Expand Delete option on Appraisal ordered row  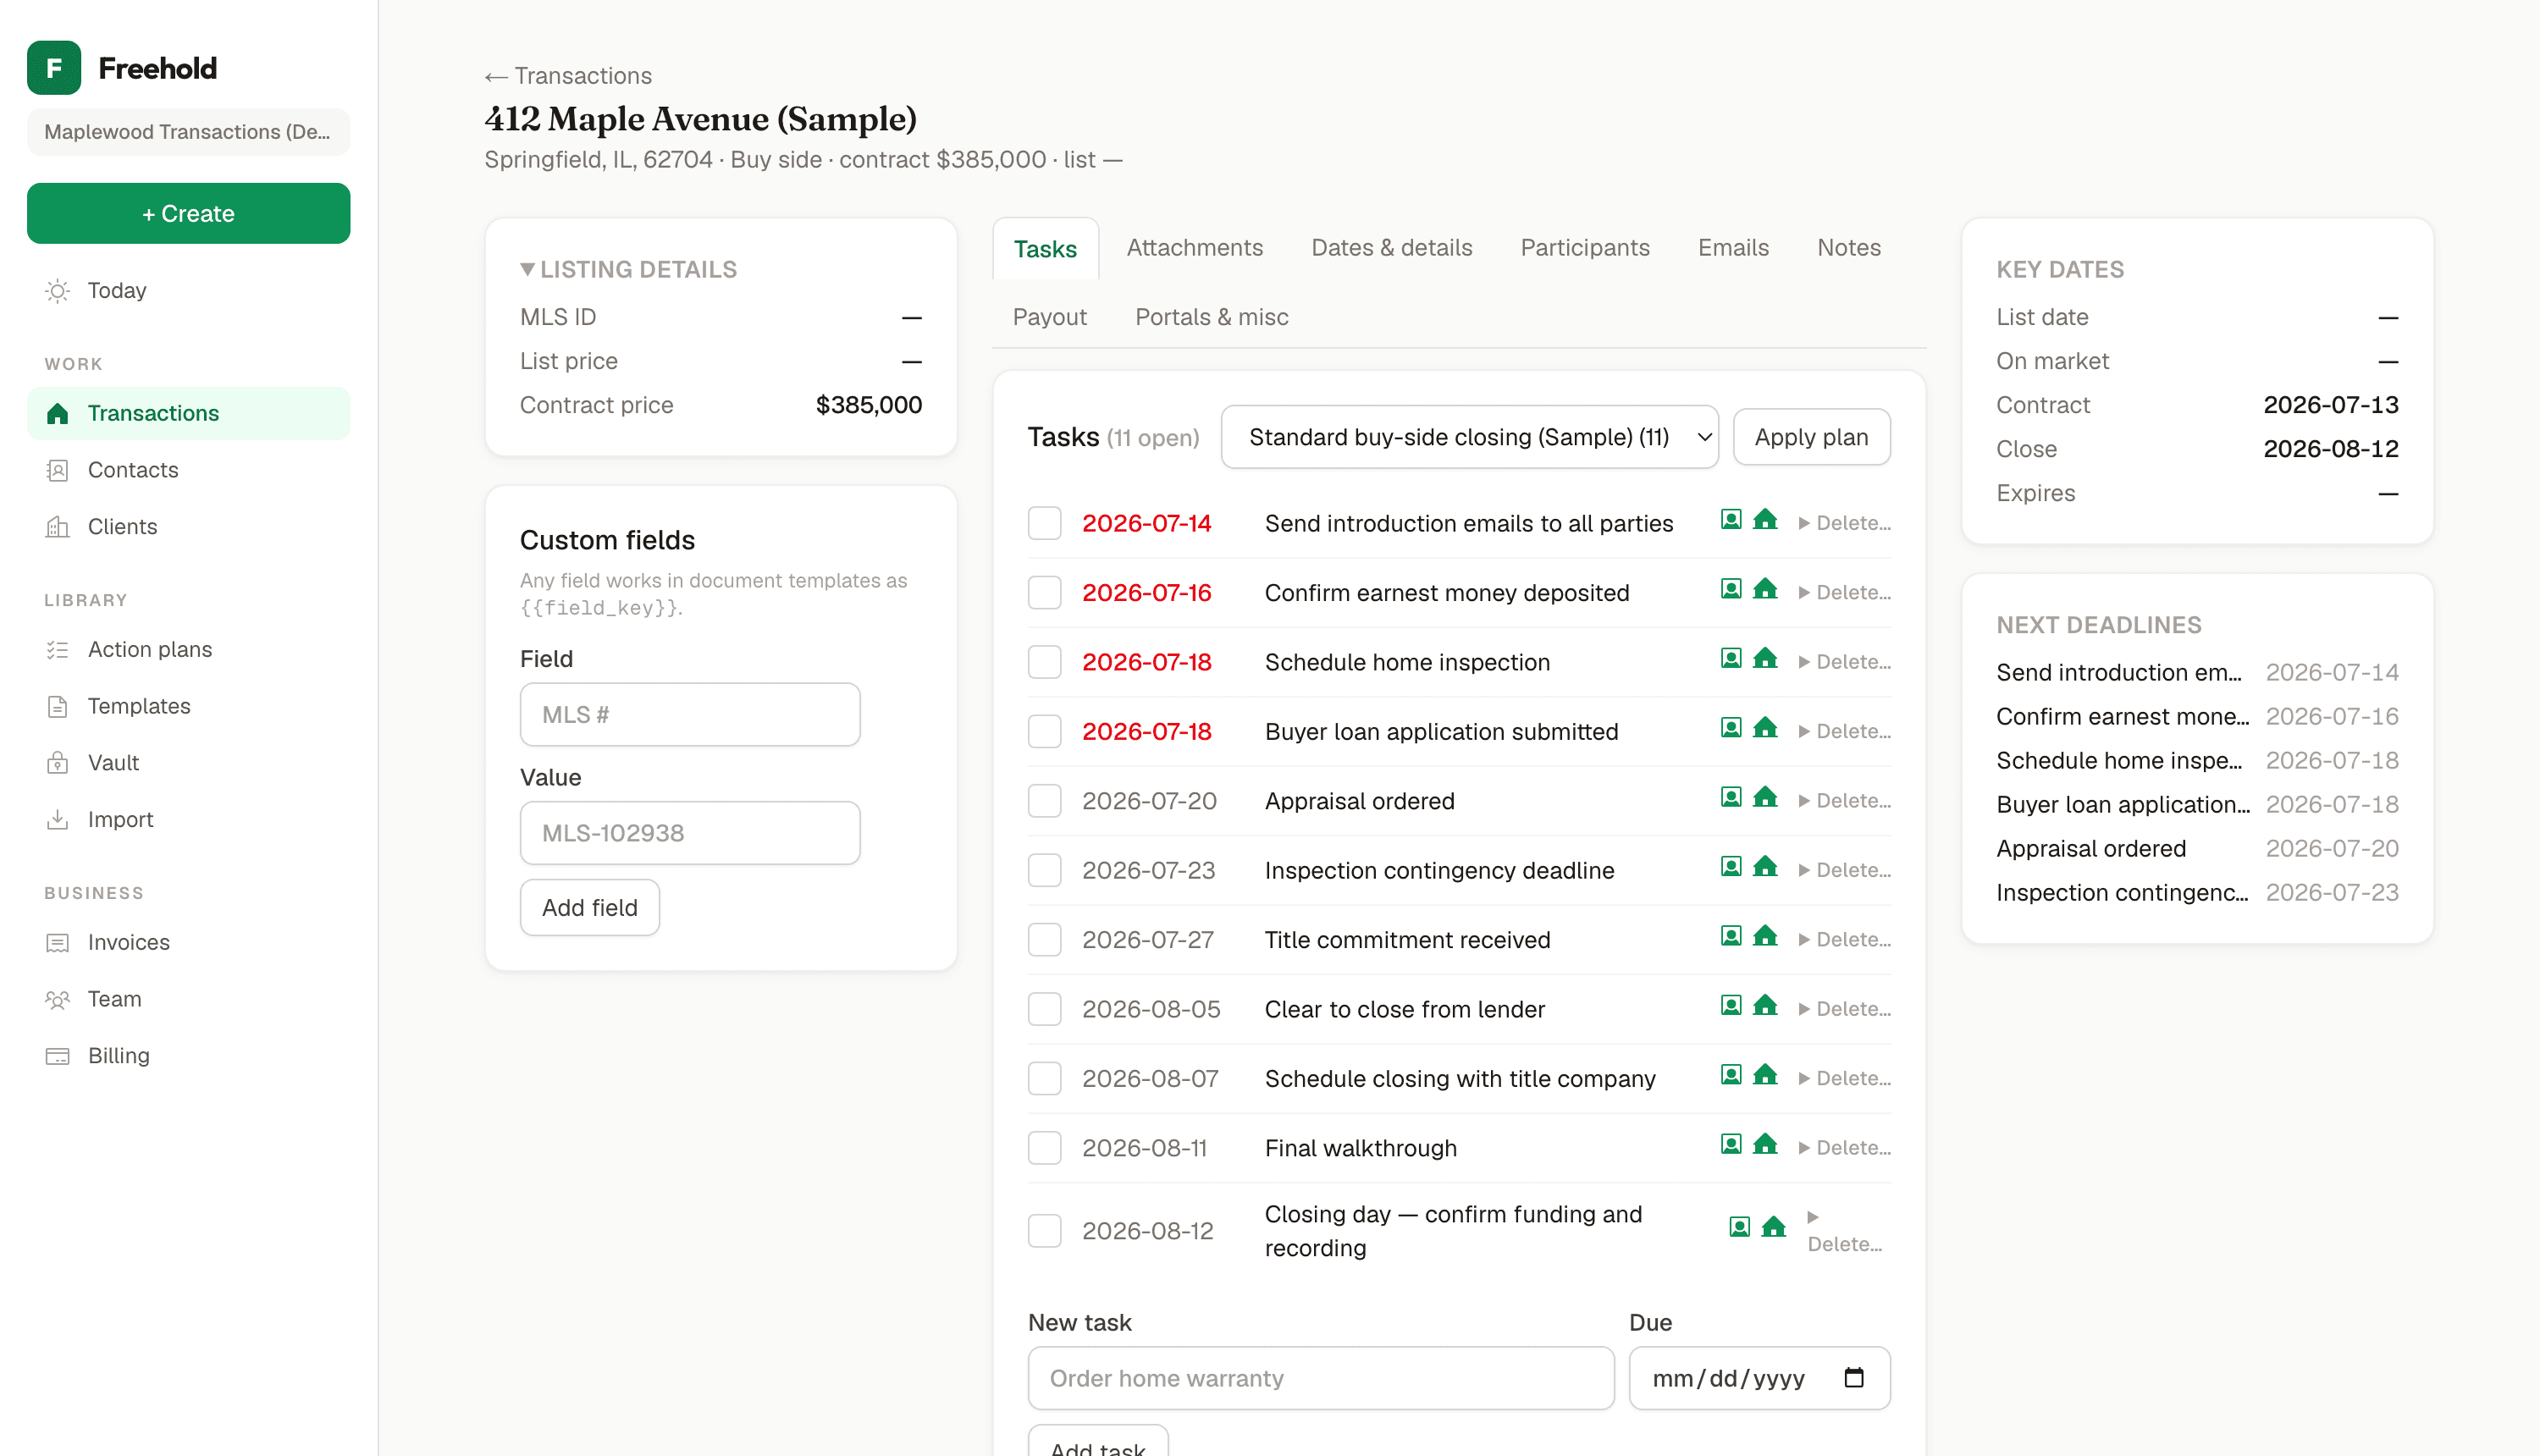tap(1844, 801)
